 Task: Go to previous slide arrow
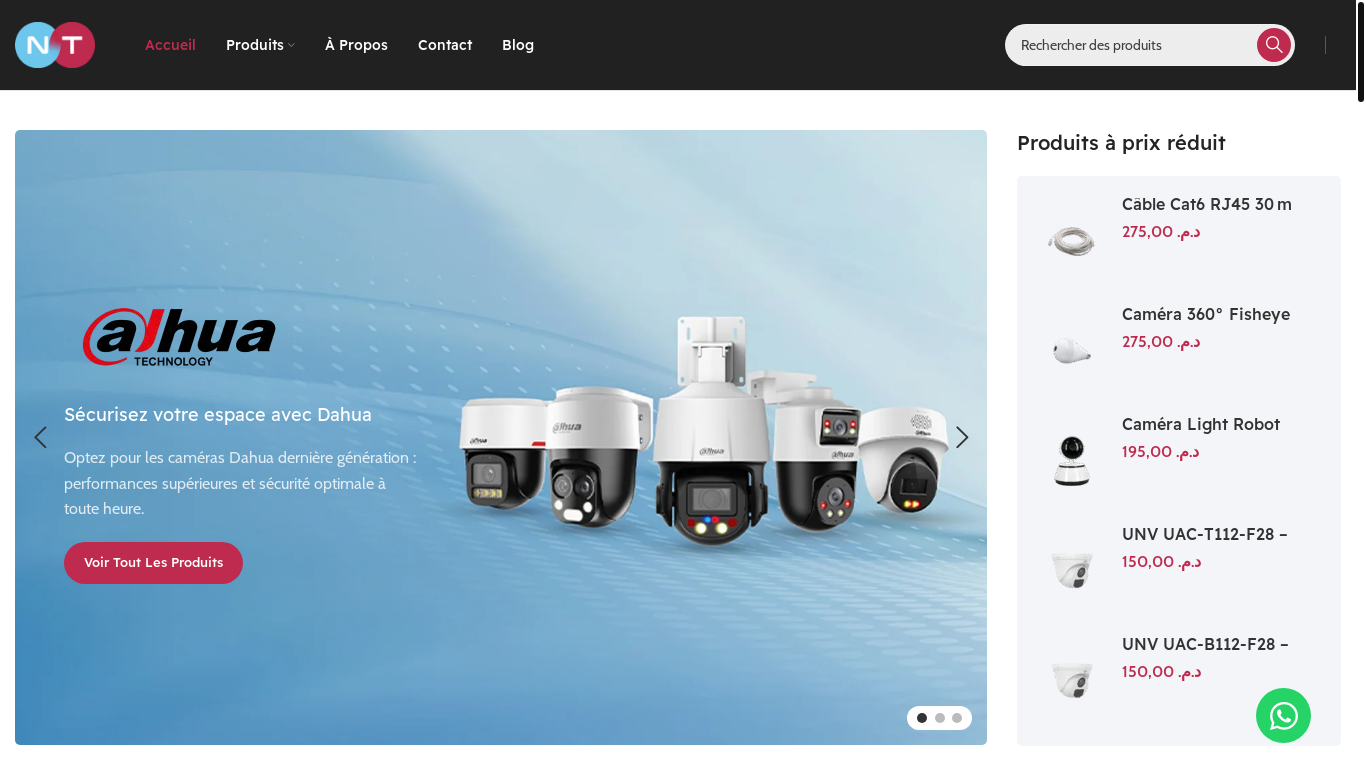[40, 437]
